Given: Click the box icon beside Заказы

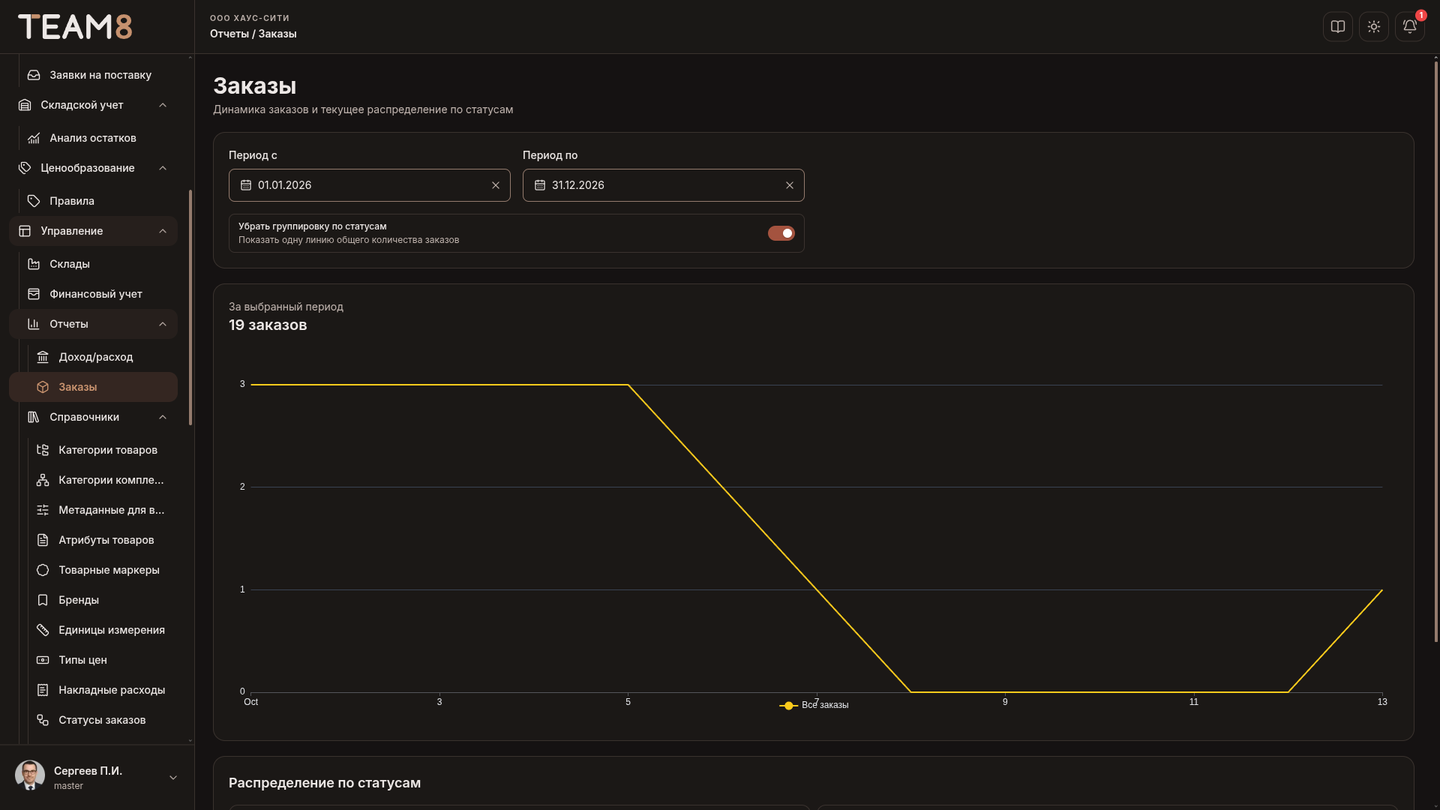Looking at the screenshot, I should click(43, 387).
